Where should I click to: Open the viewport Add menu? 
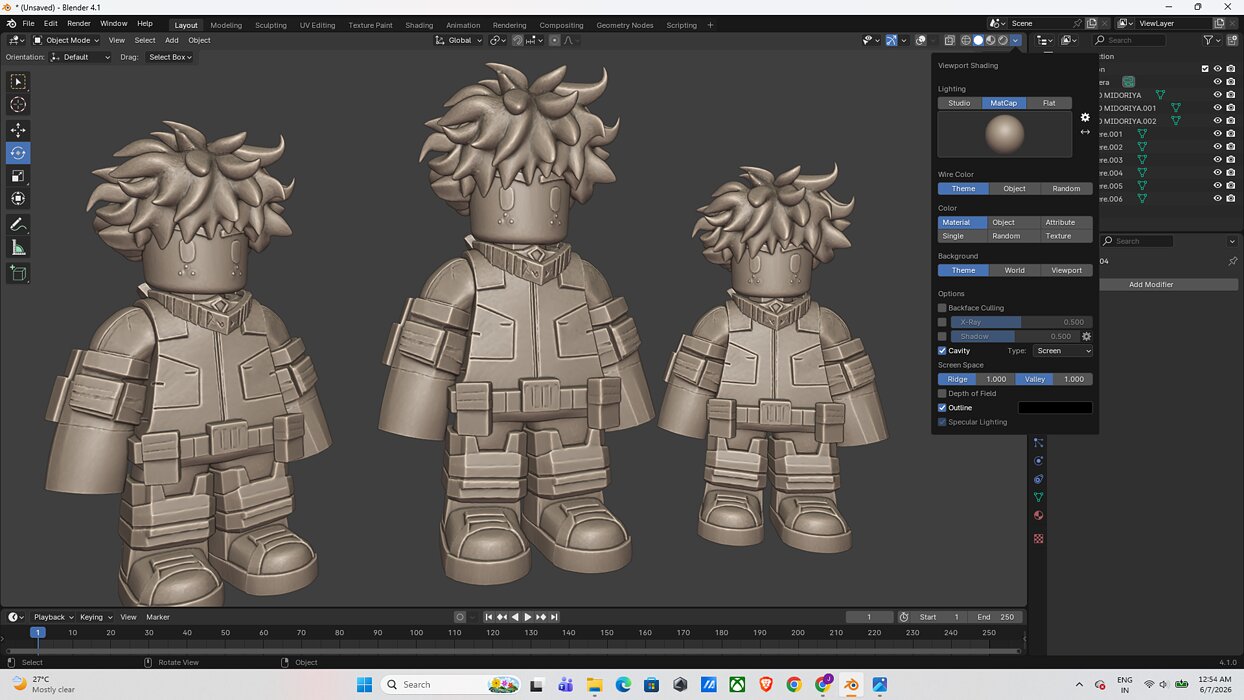171,40
